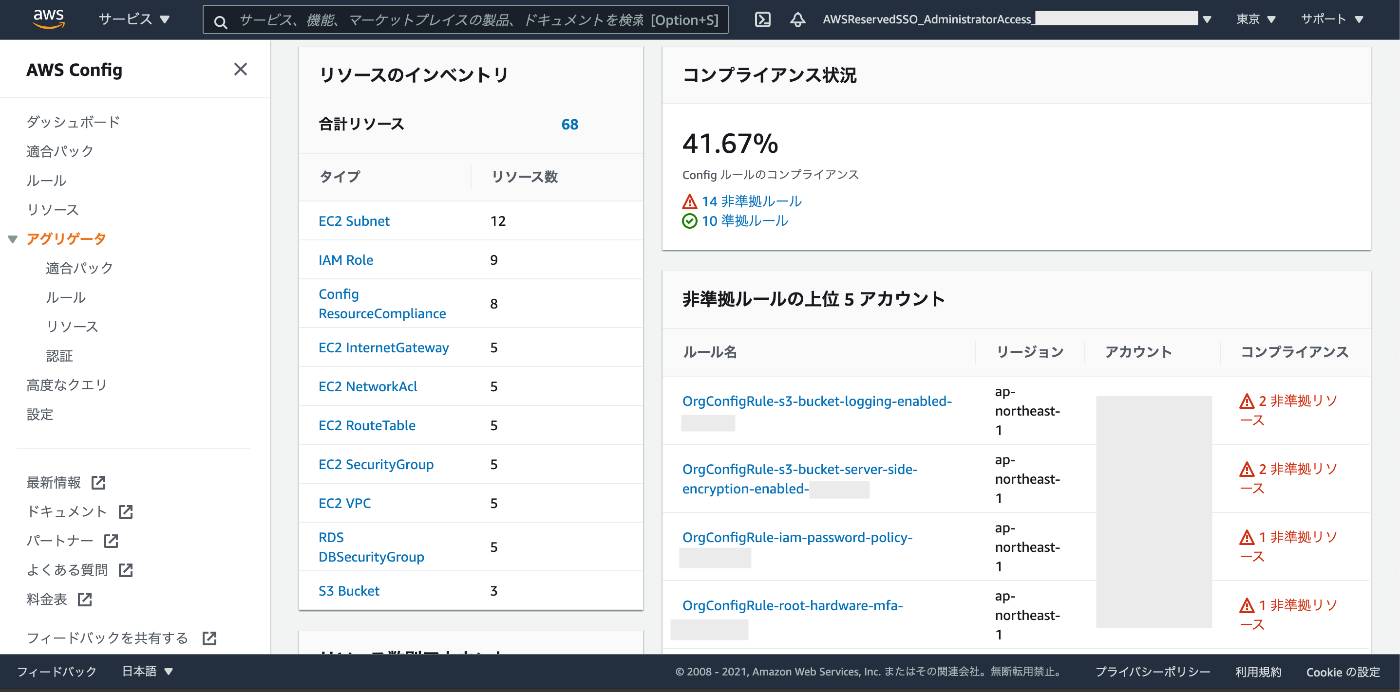
Task: Open OrgConfigRule-root-hardware-mfa rule link
Action: point(793,606)
